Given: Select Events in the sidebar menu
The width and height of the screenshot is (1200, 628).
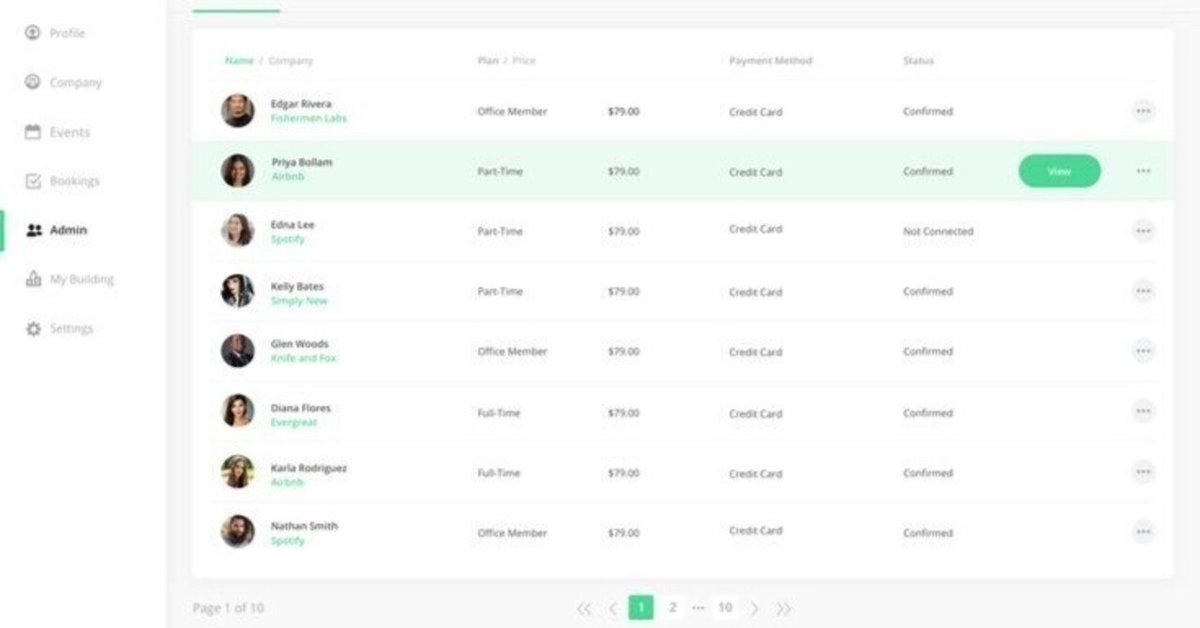Looking at the screenshot, I should point(69,132).
